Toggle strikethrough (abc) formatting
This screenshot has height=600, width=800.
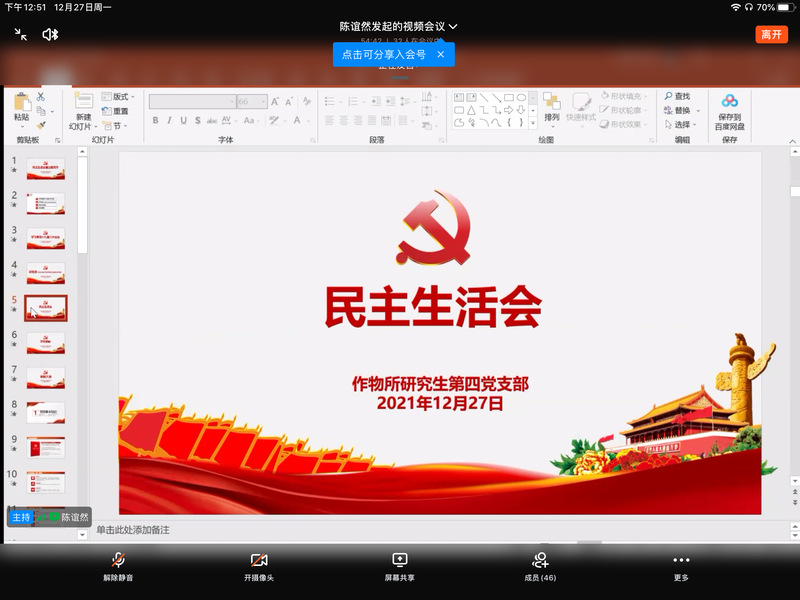point(212,121)
